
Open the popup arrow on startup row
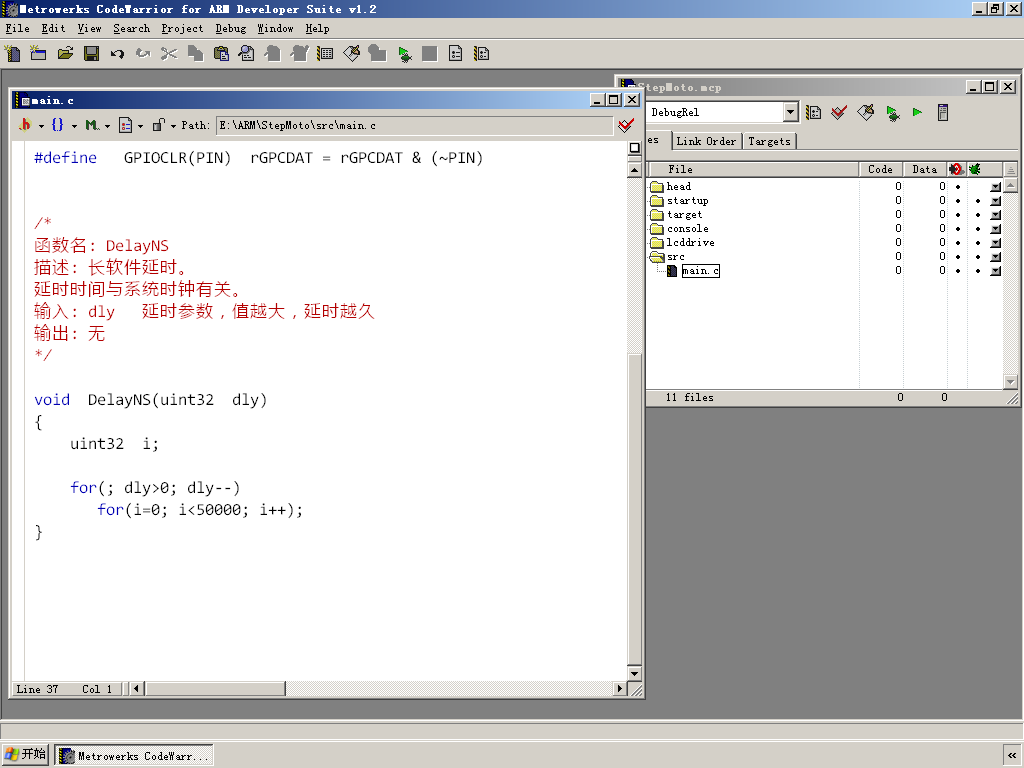pos(995,200)
